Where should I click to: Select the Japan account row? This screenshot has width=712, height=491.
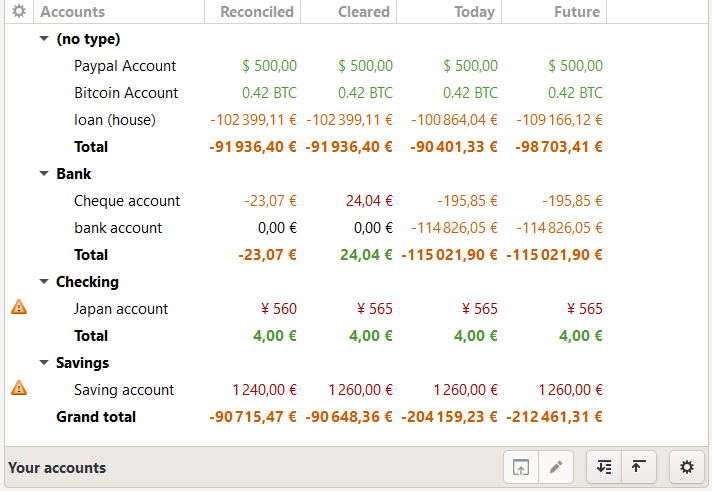[356, 309]
